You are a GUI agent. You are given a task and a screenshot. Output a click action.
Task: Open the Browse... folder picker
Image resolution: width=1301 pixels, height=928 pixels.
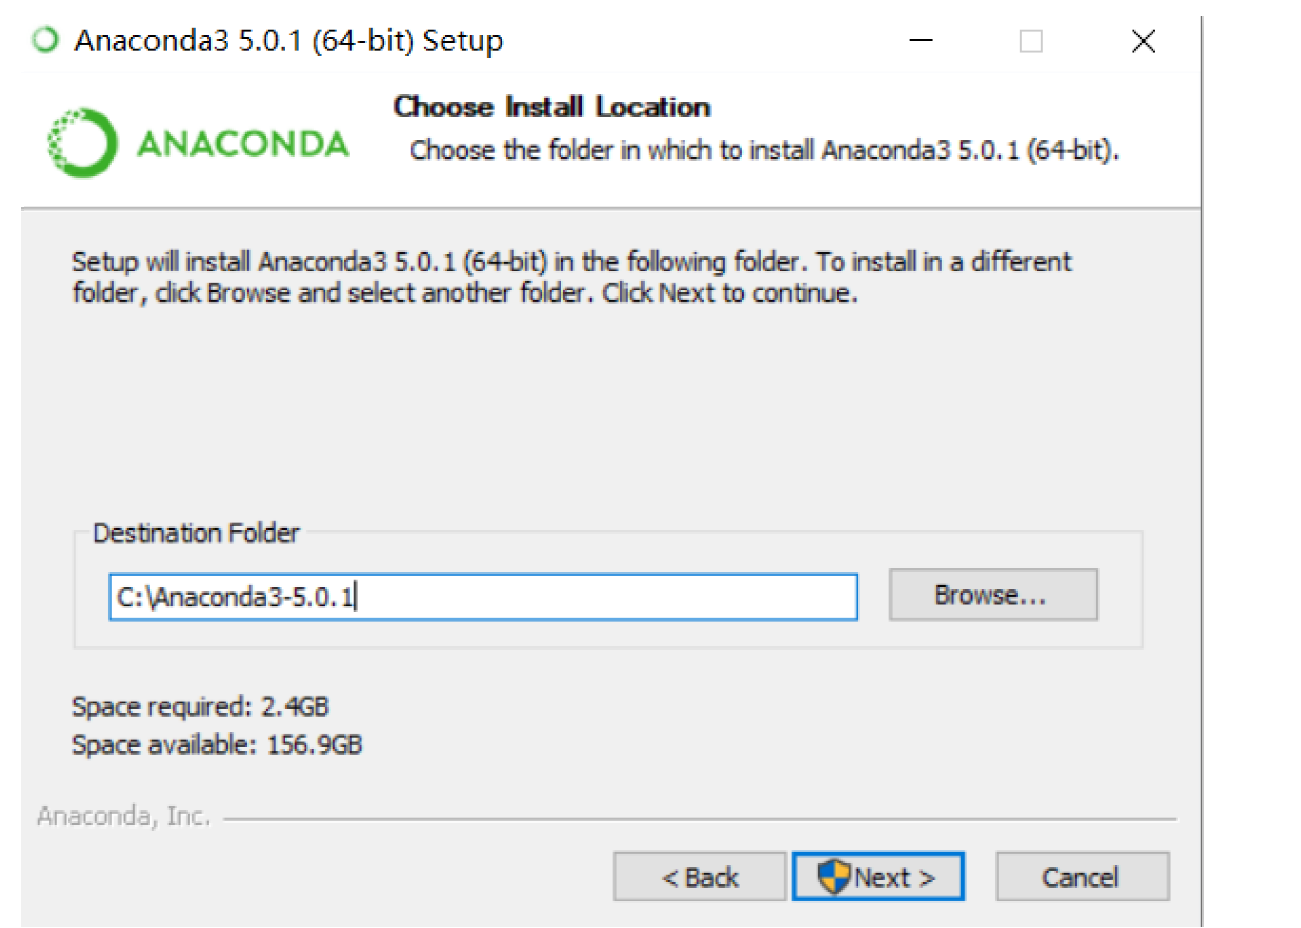coord(992,595)
